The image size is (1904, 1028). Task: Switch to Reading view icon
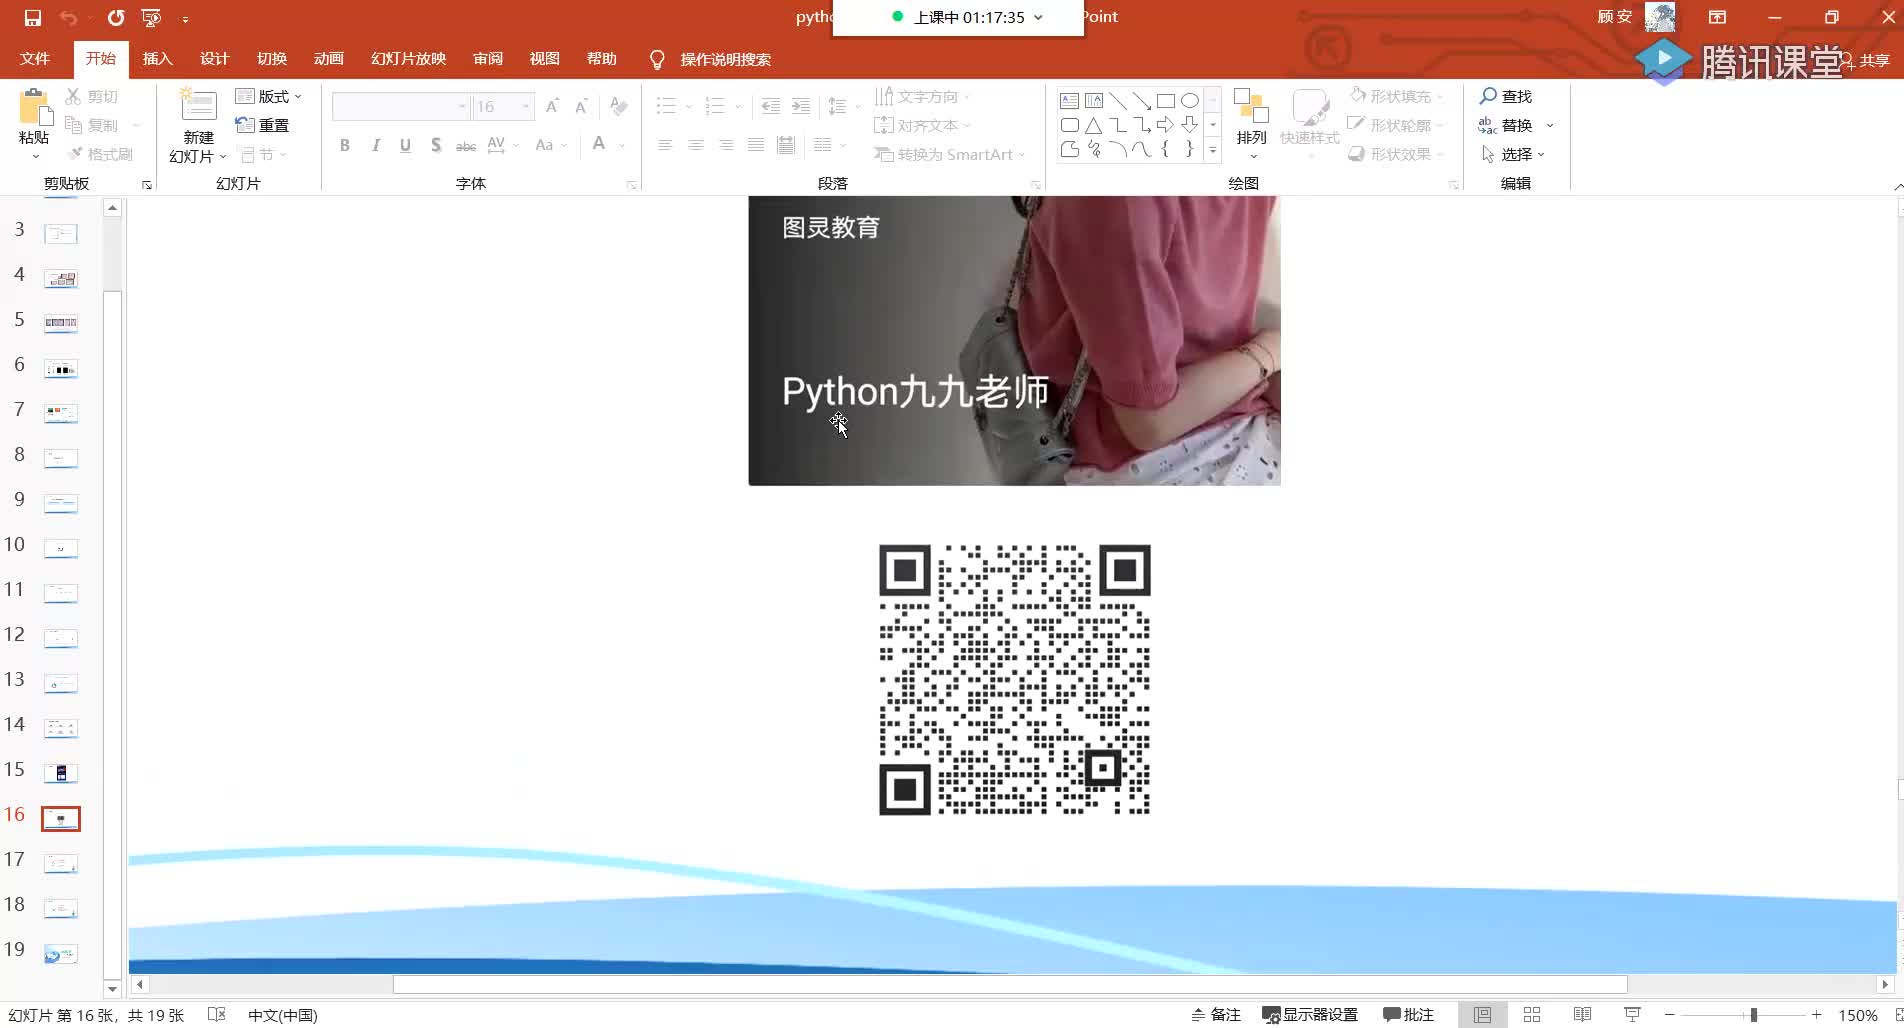[1582, 1015]
